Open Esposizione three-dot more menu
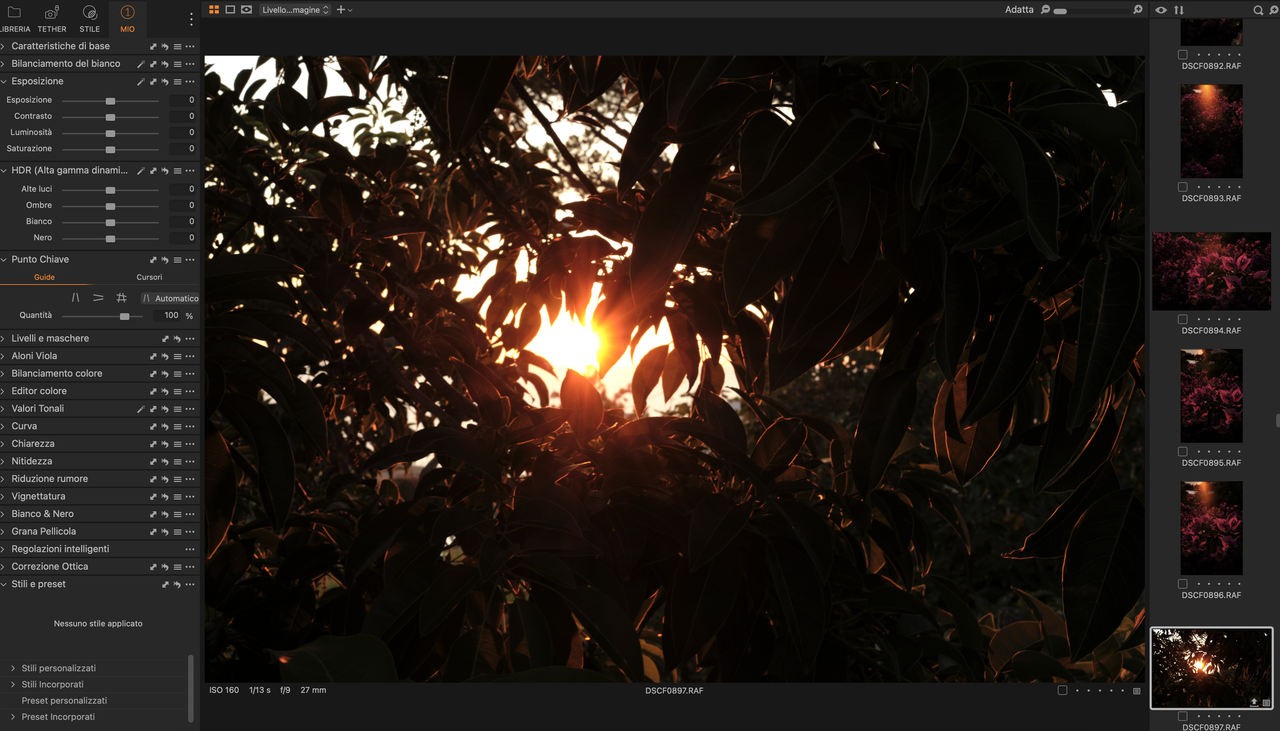 (190, 82)
